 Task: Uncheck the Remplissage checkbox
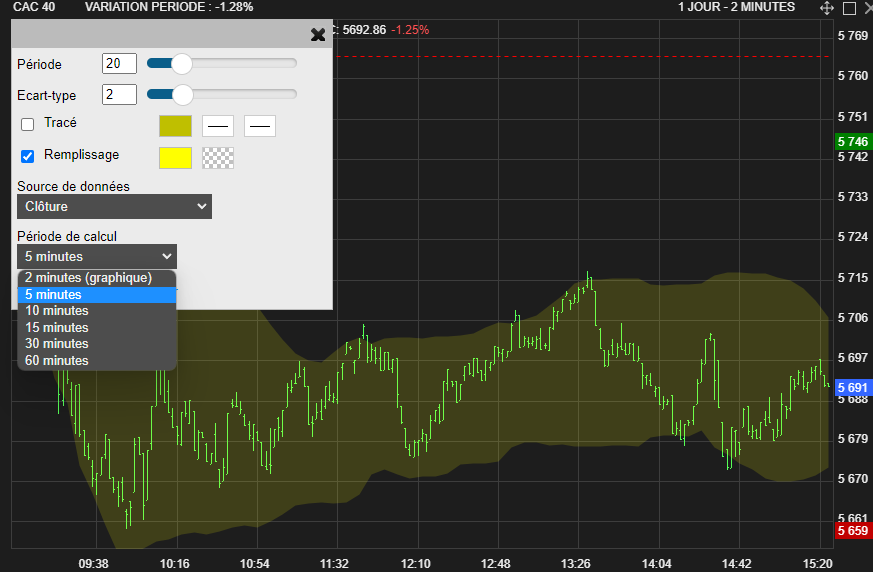[28, 156]
